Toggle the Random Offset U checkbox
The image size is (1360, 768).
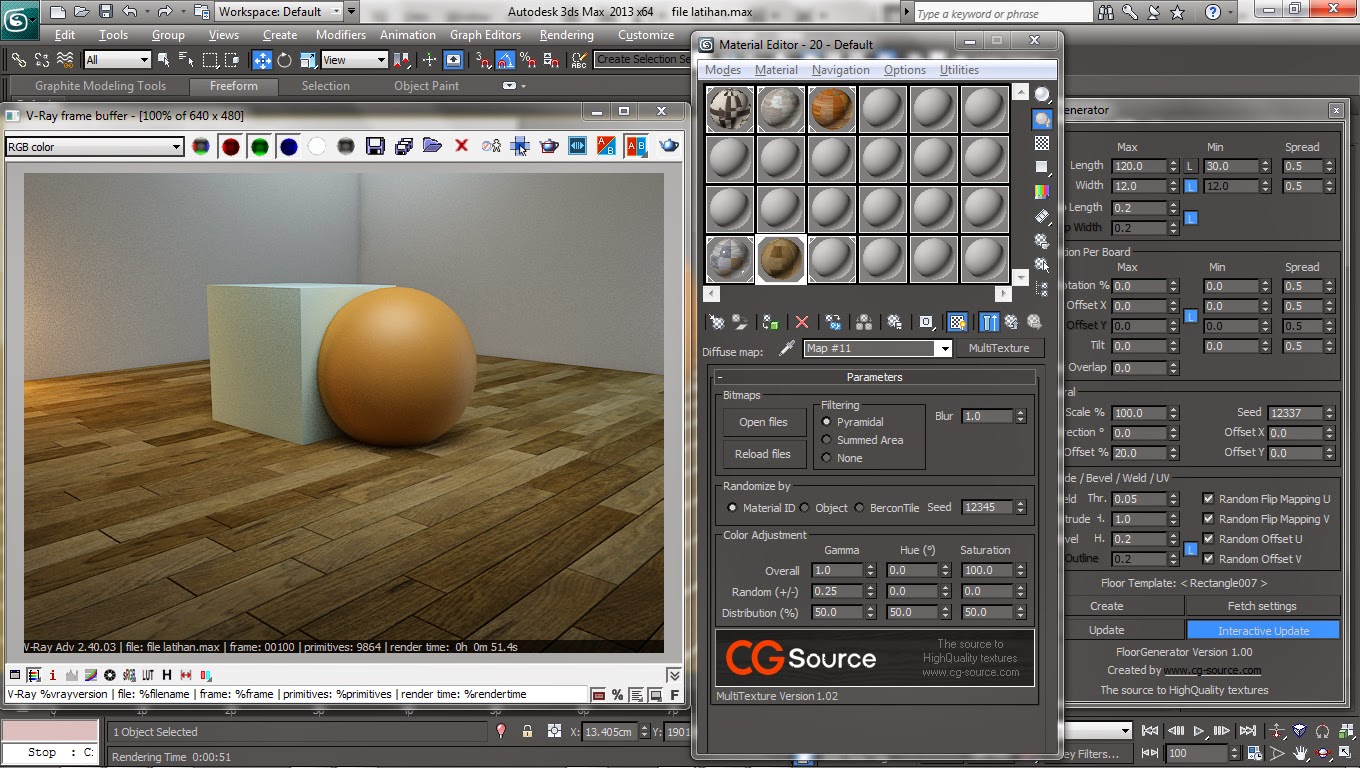point(1209,539)
